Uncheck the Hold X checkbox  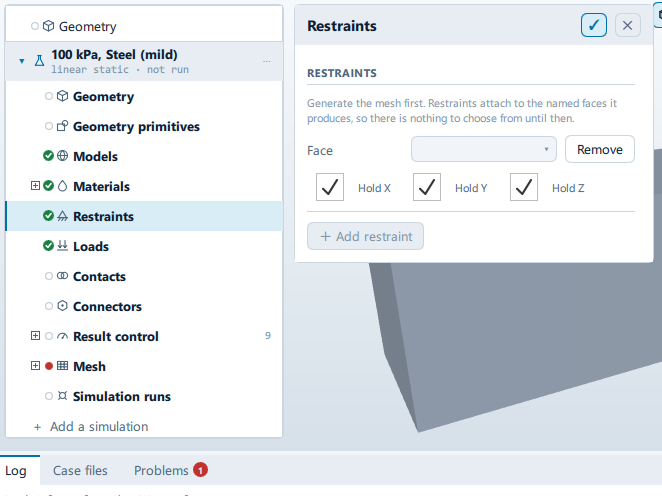[330, 187]
